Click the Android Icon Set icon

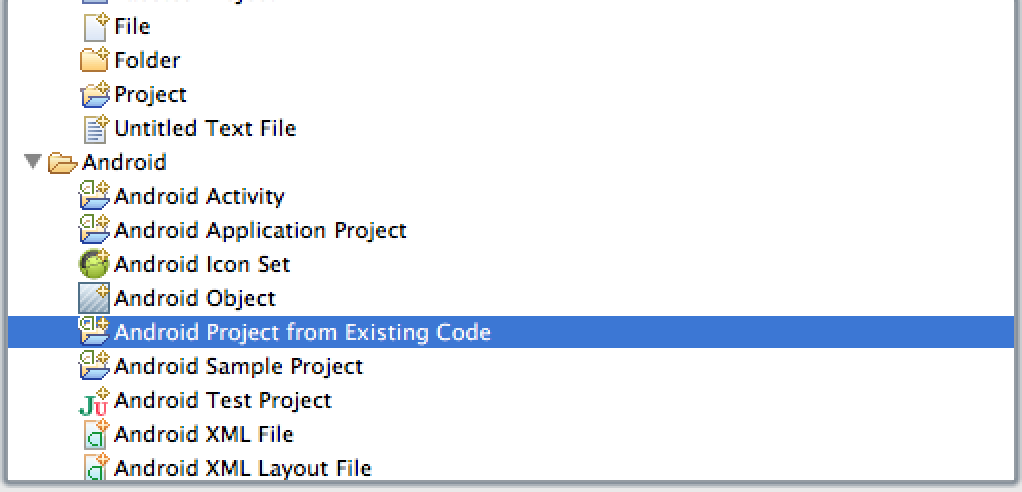coord(95,264)
